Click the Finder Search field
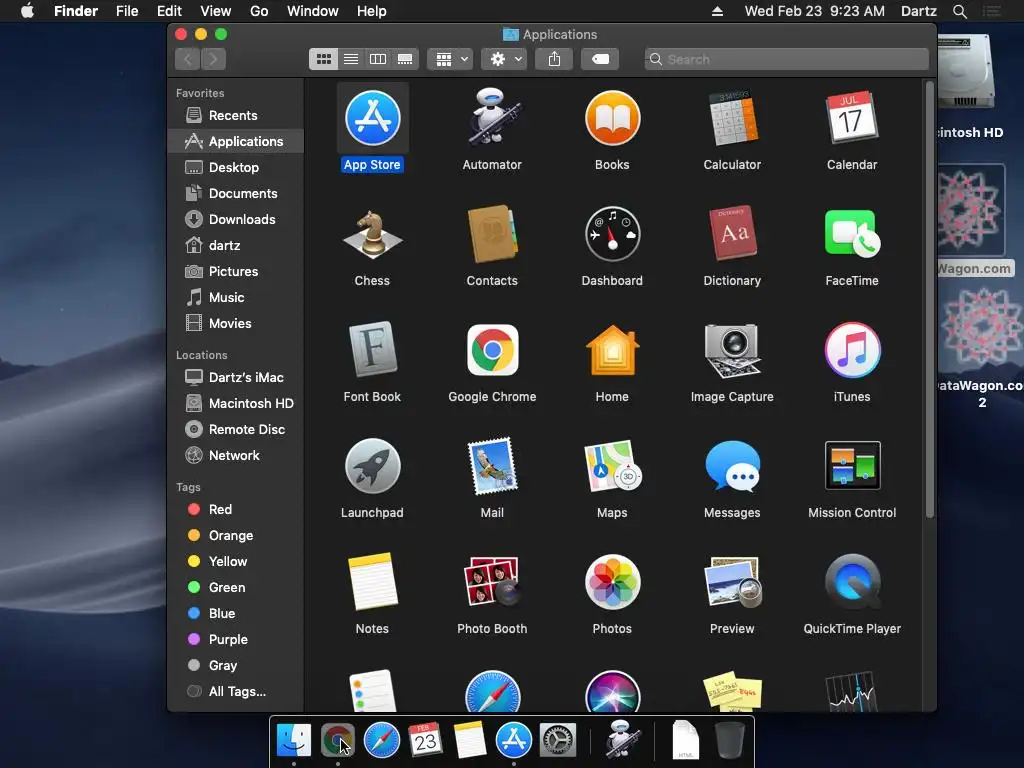Screen dimensions: 1024x768 point(786,59)
